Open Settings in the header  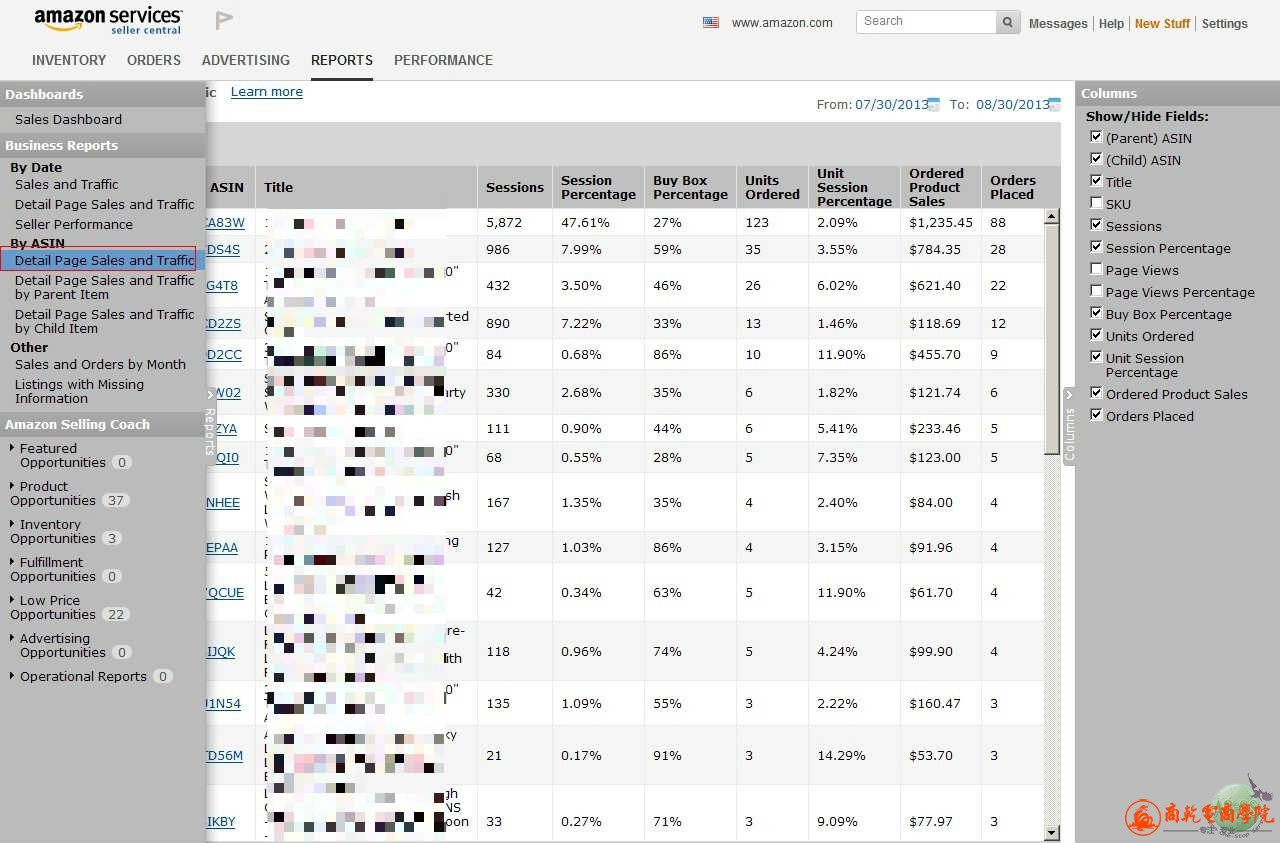pyautogui.click(x=1225, y=23)
